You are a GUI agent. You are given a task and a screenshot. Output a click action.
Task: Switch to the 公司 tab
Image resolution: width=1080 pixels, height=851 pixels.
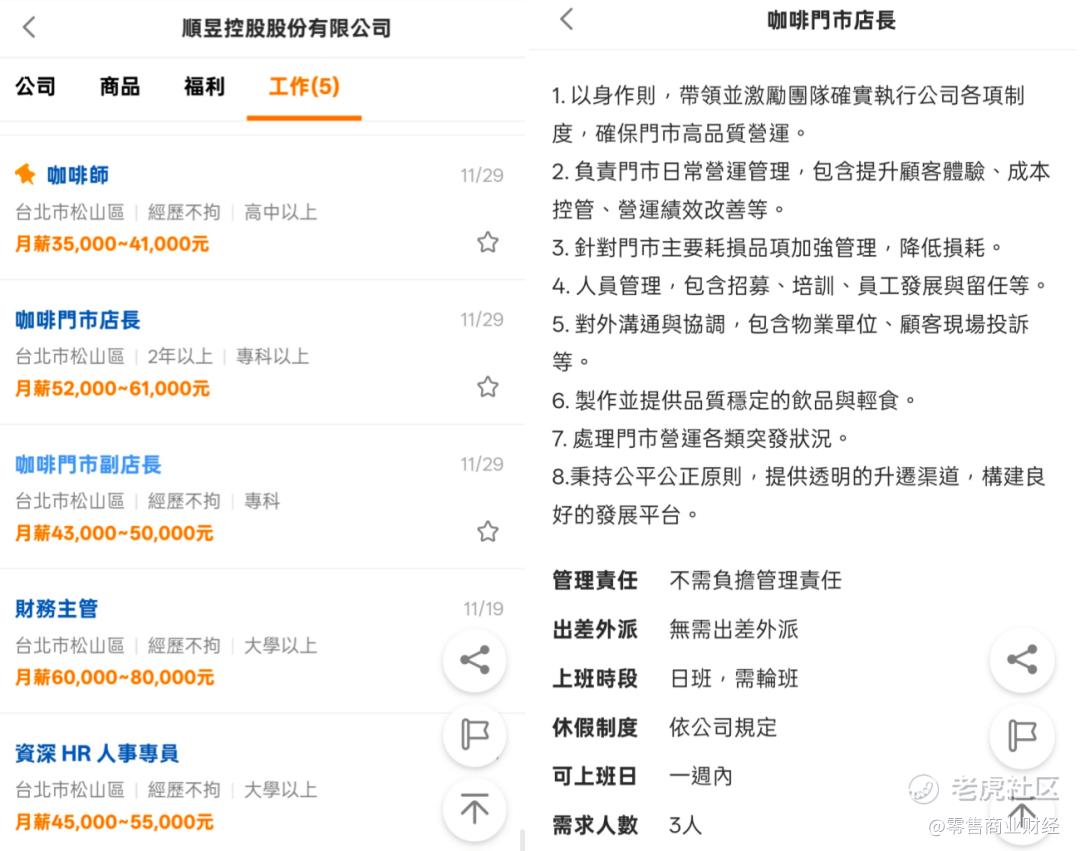[36, 87]
